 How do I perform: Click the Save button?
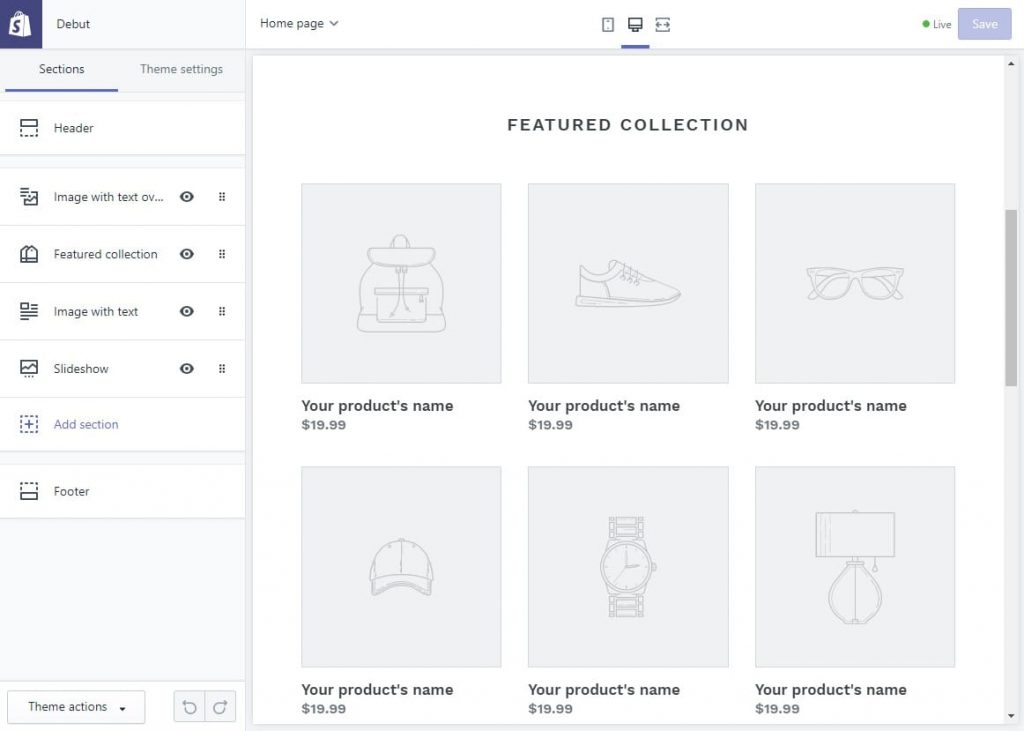point(984,24)
